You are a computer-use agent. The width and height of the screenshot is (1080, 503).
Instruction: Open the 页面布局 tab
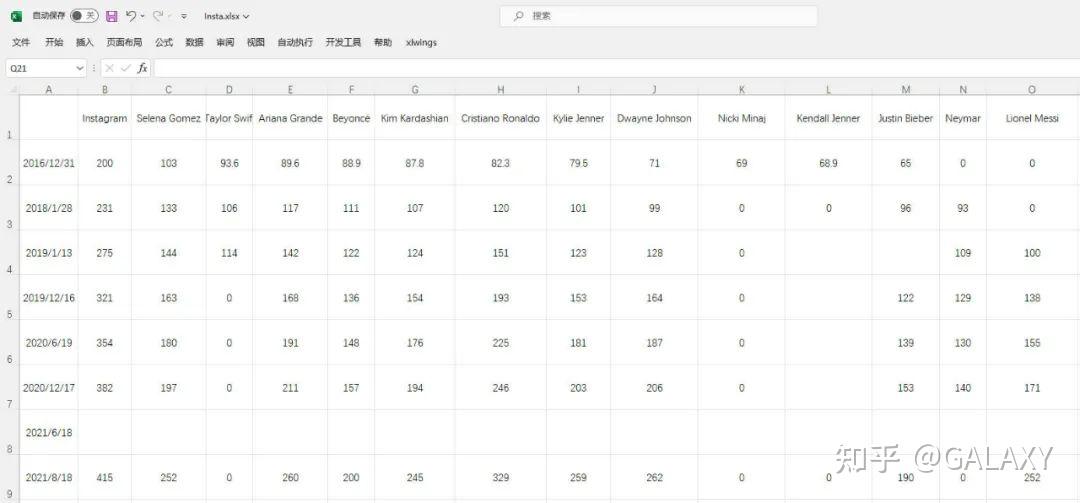[x=124, y=43]
